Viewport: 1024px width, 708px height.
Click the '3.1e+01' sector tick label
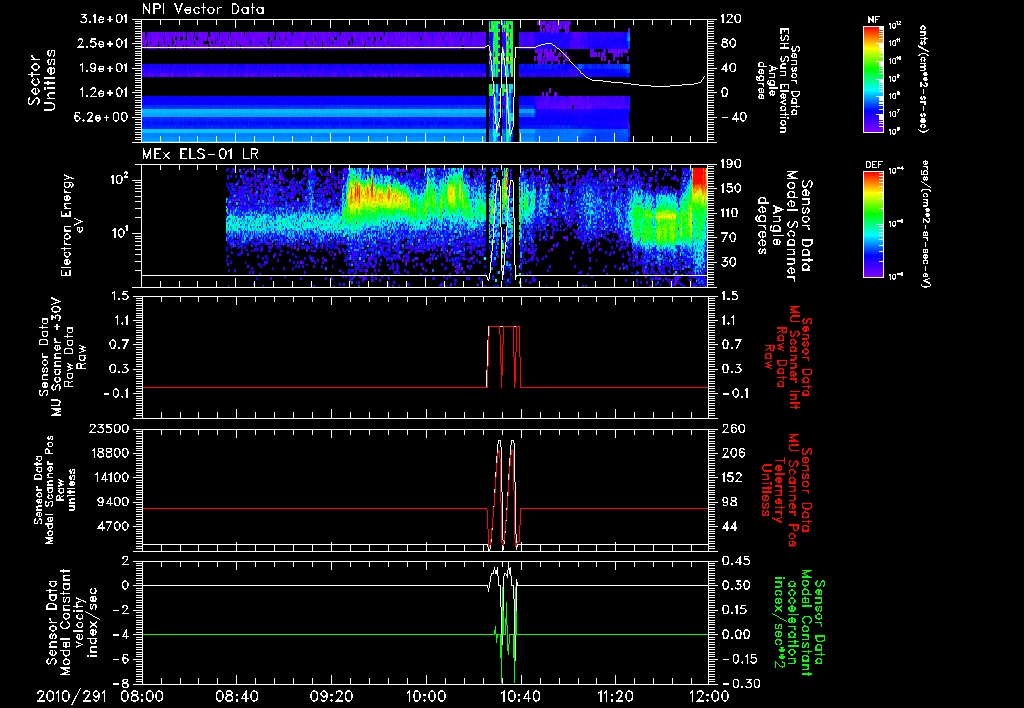106,19
